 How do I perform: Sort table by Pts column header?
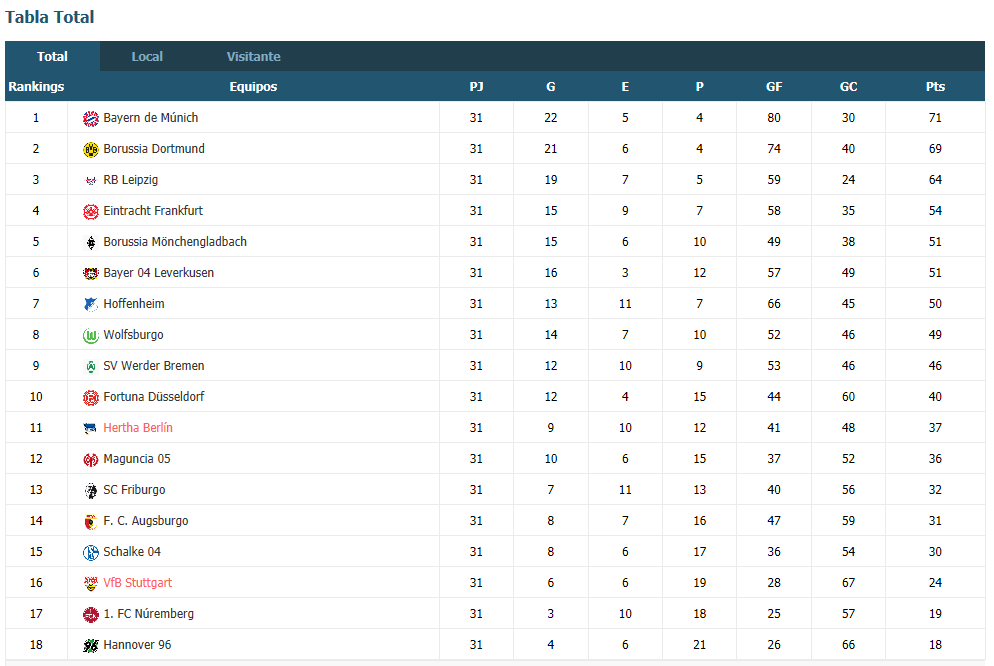(x=935, y=87)
